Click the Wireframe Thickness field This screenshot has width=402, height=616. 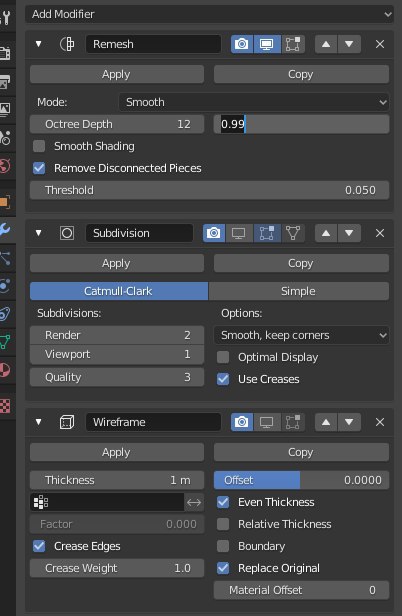coord(117,480)
